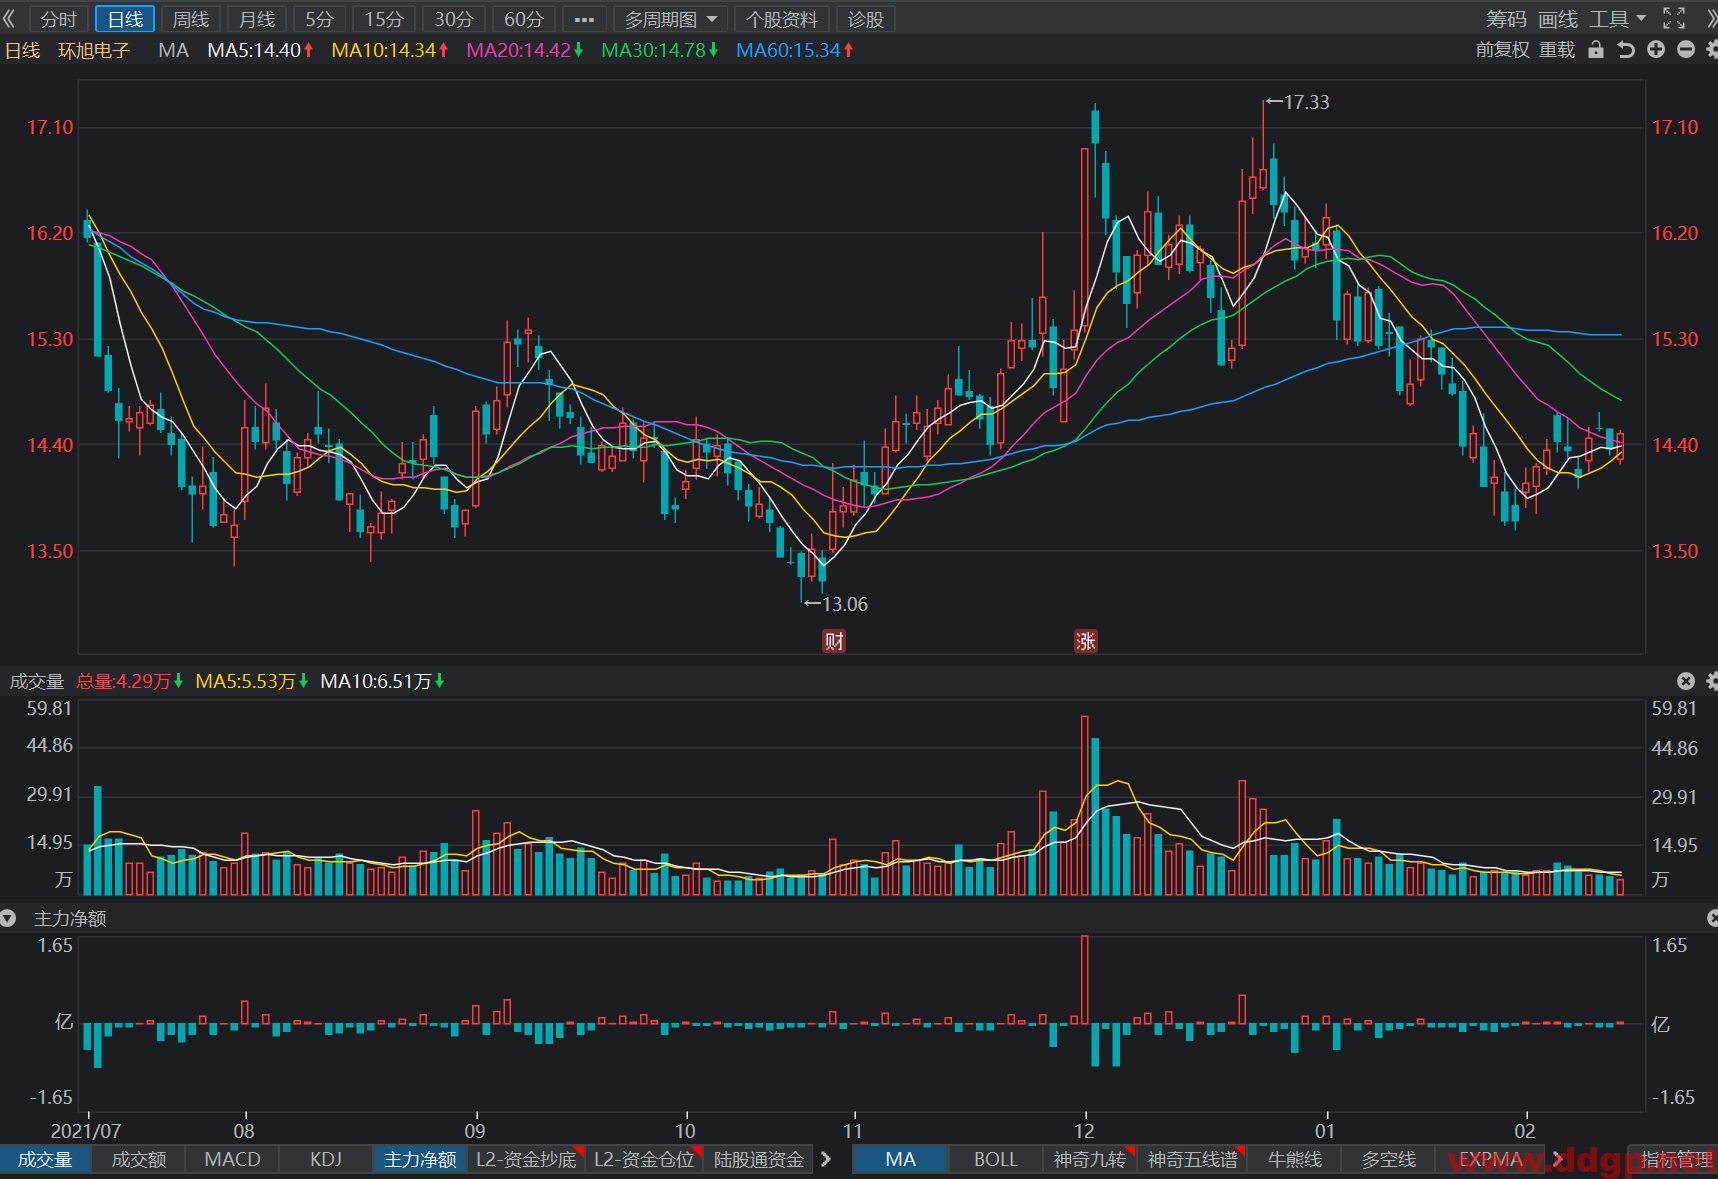Select 陆股通资金 indicator tab
The image size is (1718, 1179).
click(759, 1159)
